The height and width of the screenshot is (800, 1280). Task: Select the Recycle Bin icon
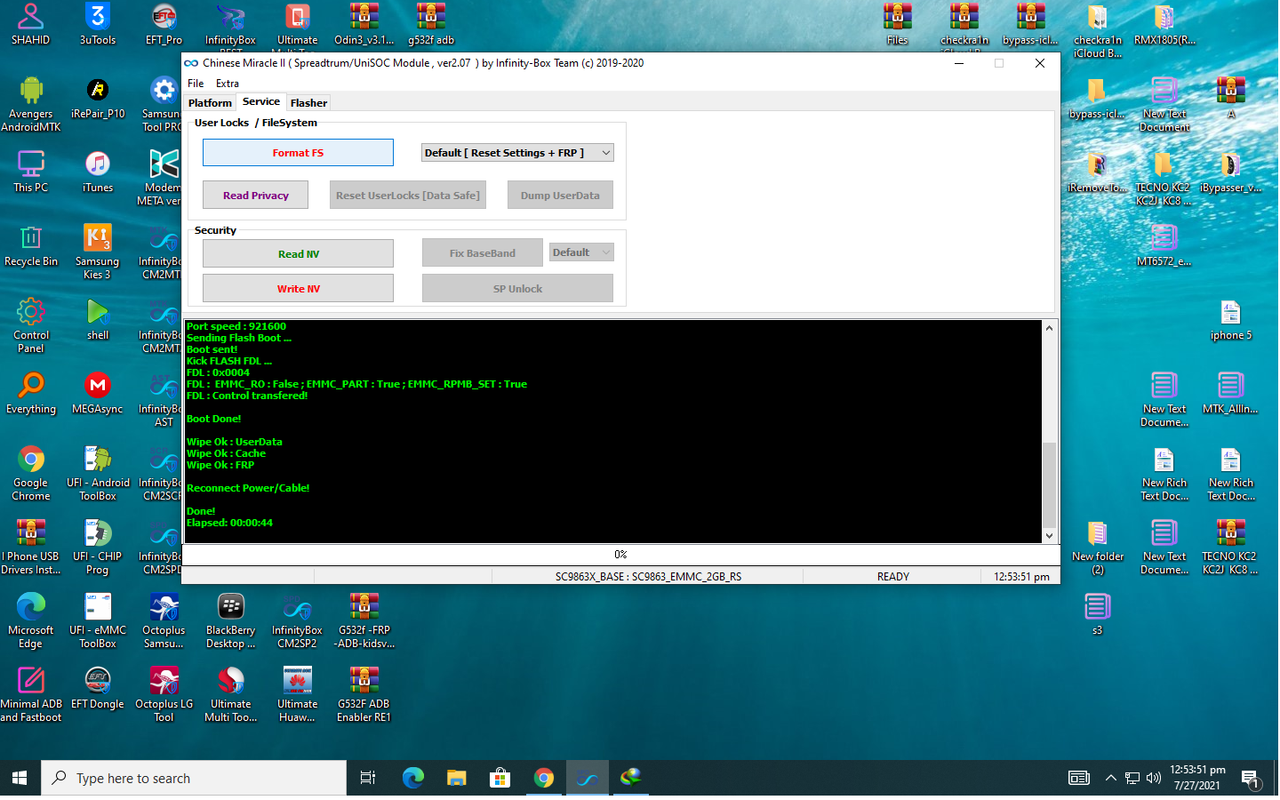[x=31, y=246]
